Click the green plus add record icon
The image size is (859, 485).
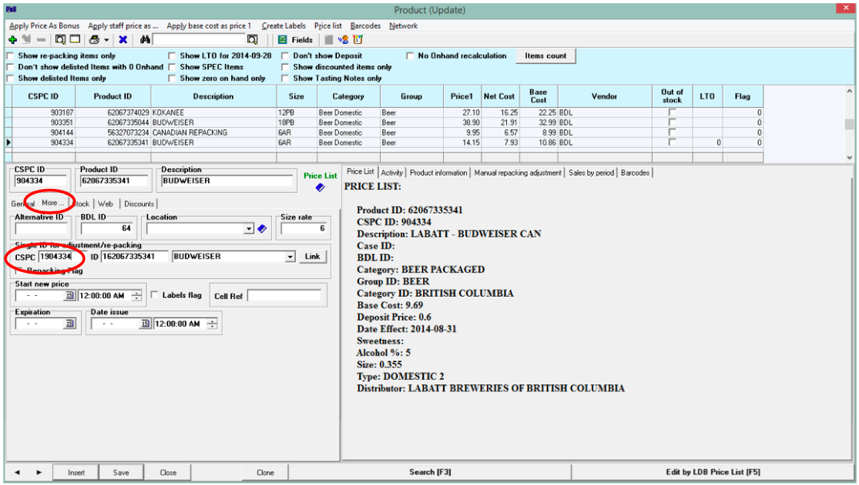13,40
